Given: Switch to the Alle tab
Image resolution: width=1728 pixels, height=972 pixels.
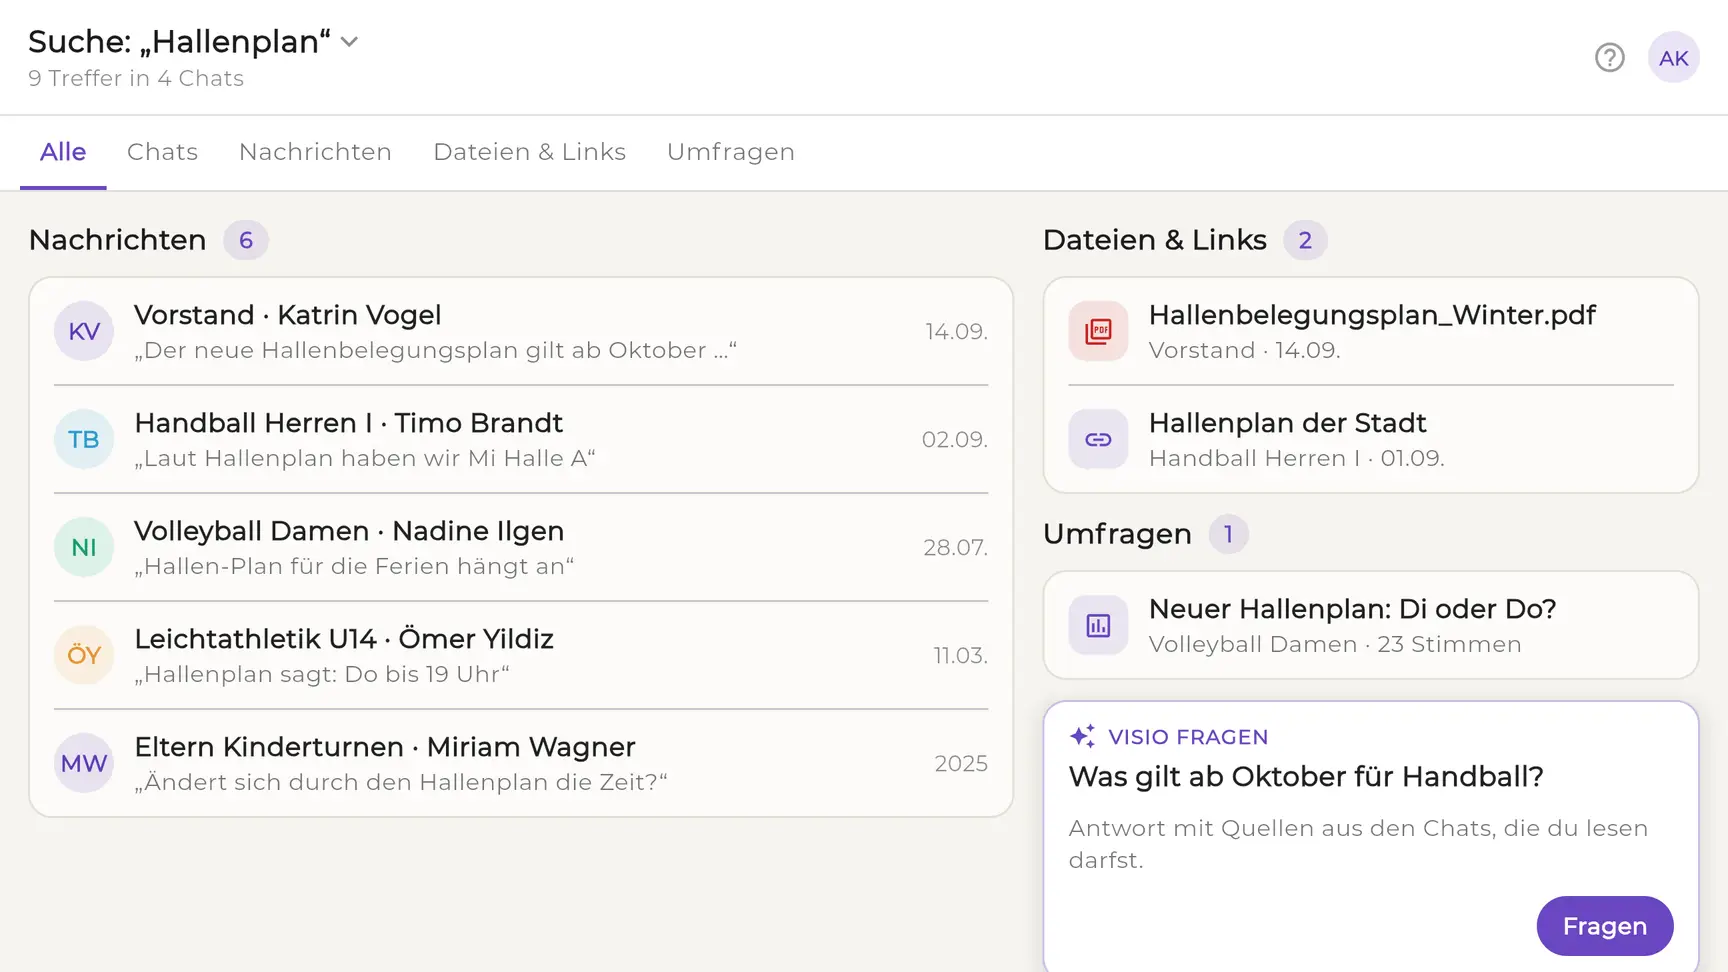Looking at the screenshot, I should pyautogui.click(x=63, y=152).
